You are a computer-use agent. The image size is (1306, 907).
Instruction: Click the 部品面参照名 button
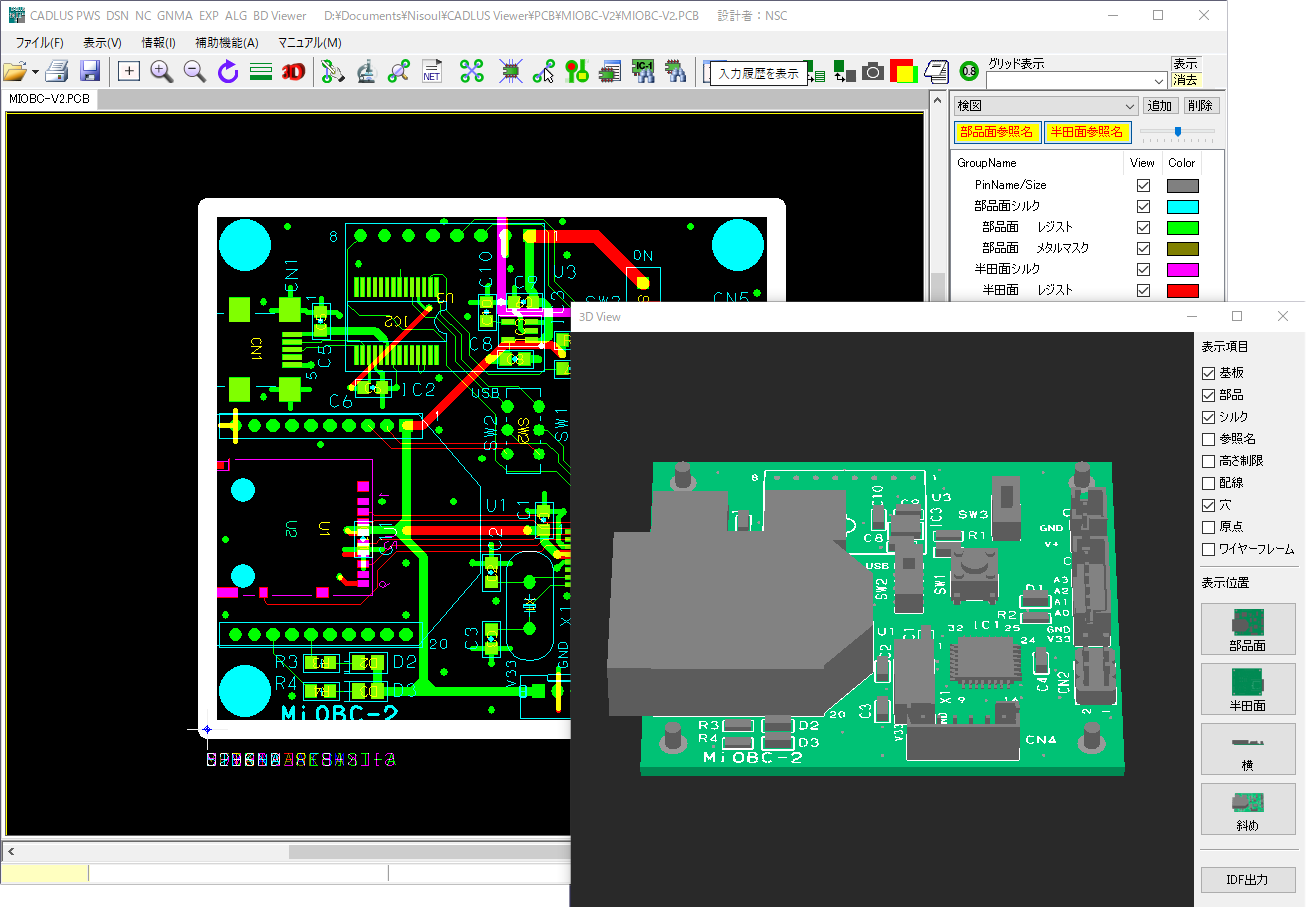997,132
